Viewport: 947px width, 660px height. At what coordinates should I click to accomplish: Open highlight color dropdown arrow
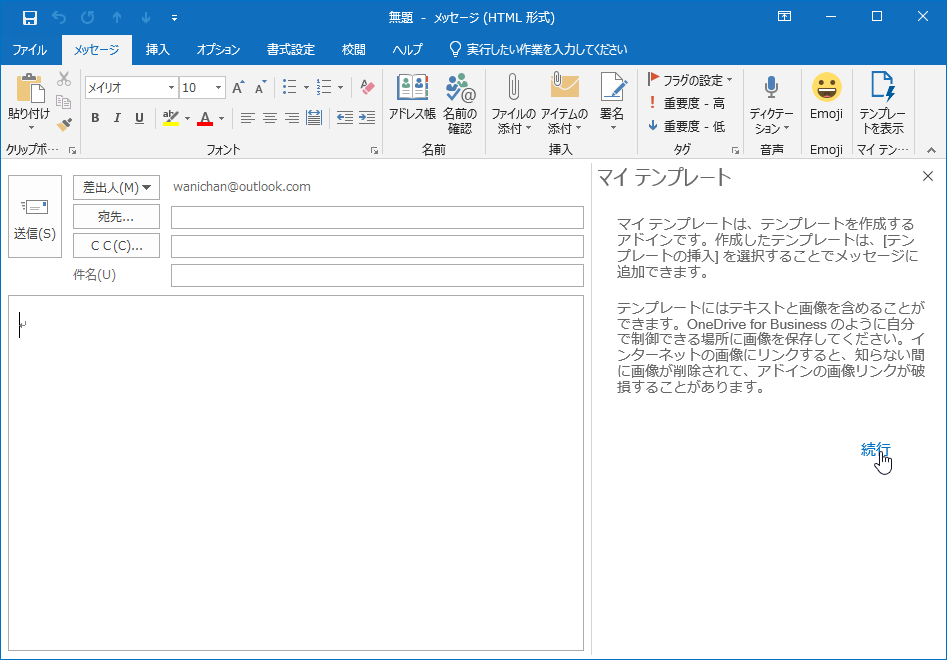click(187, 118)
